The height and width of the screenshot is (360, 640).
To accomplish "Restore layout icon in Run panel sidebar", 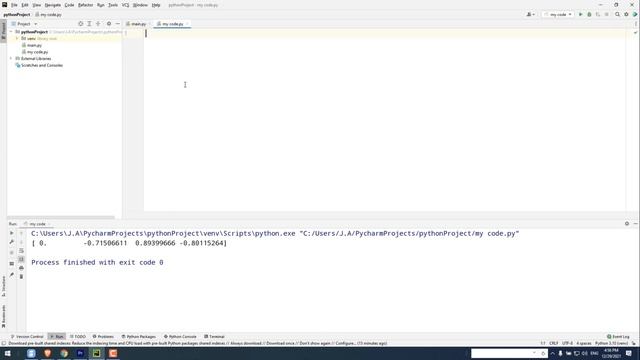I will tap(11, 264).
